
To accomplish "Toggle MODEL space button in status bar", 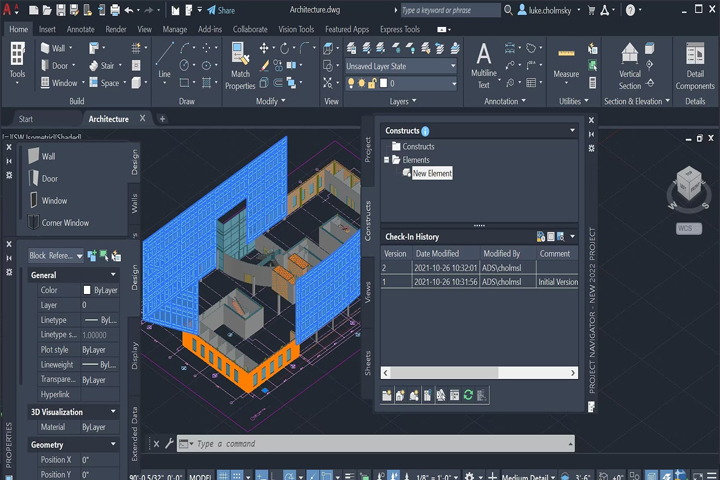I will (200, 477).
